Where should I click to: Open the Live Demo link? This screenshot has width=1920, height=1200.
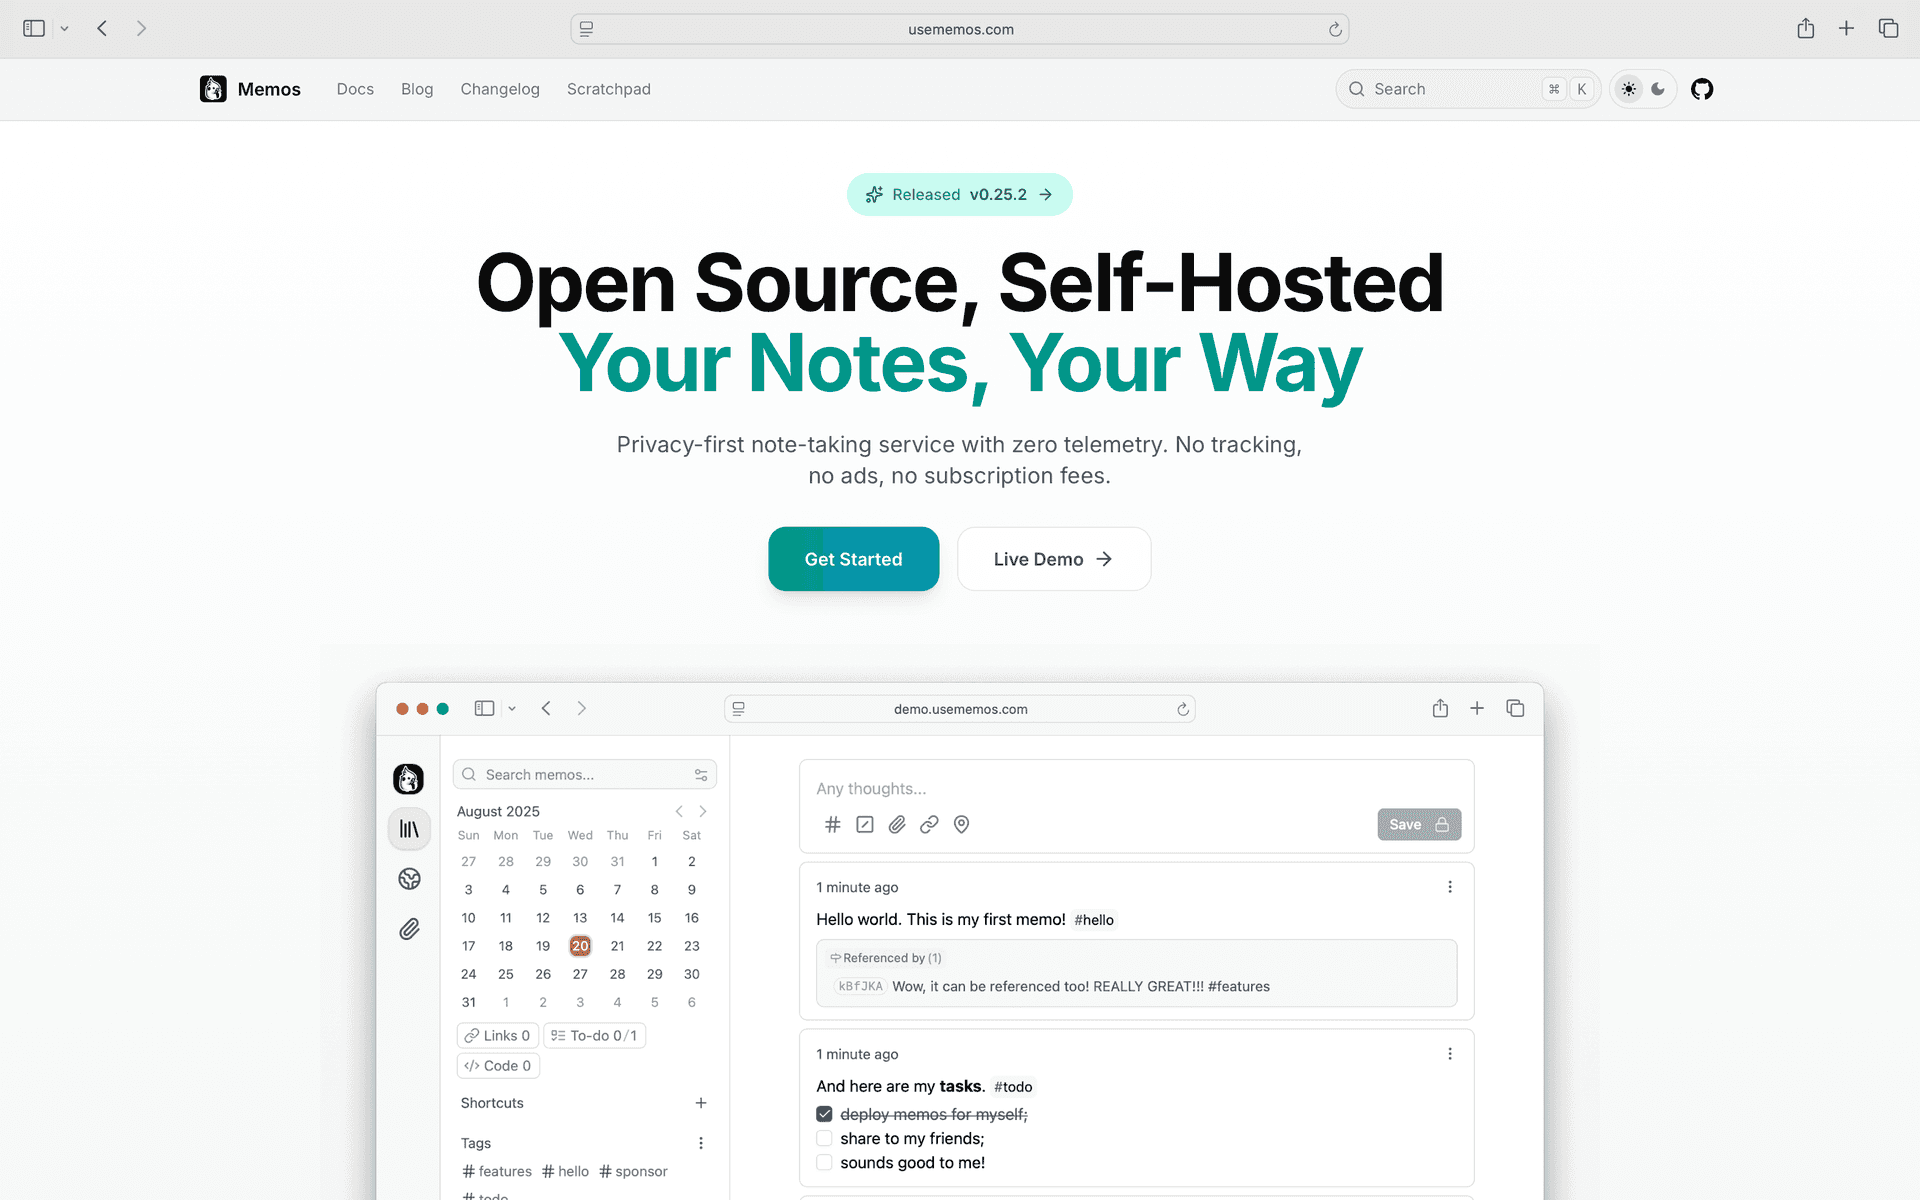1053,559
